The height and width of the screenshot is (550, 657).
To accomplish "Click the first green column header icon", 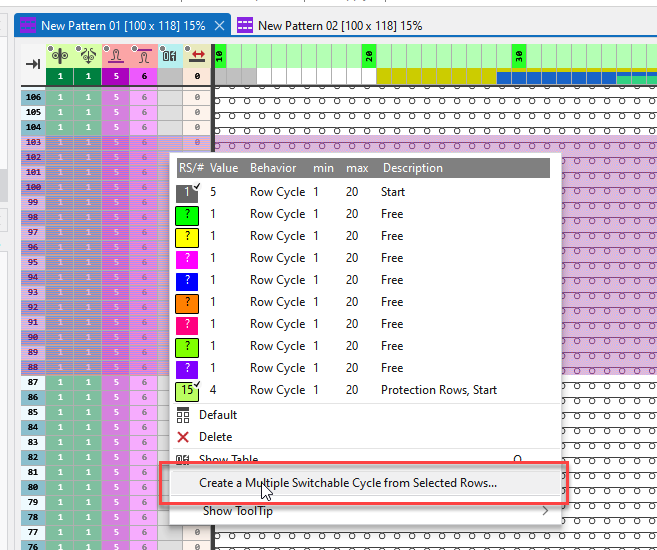I will pos(60,56).
